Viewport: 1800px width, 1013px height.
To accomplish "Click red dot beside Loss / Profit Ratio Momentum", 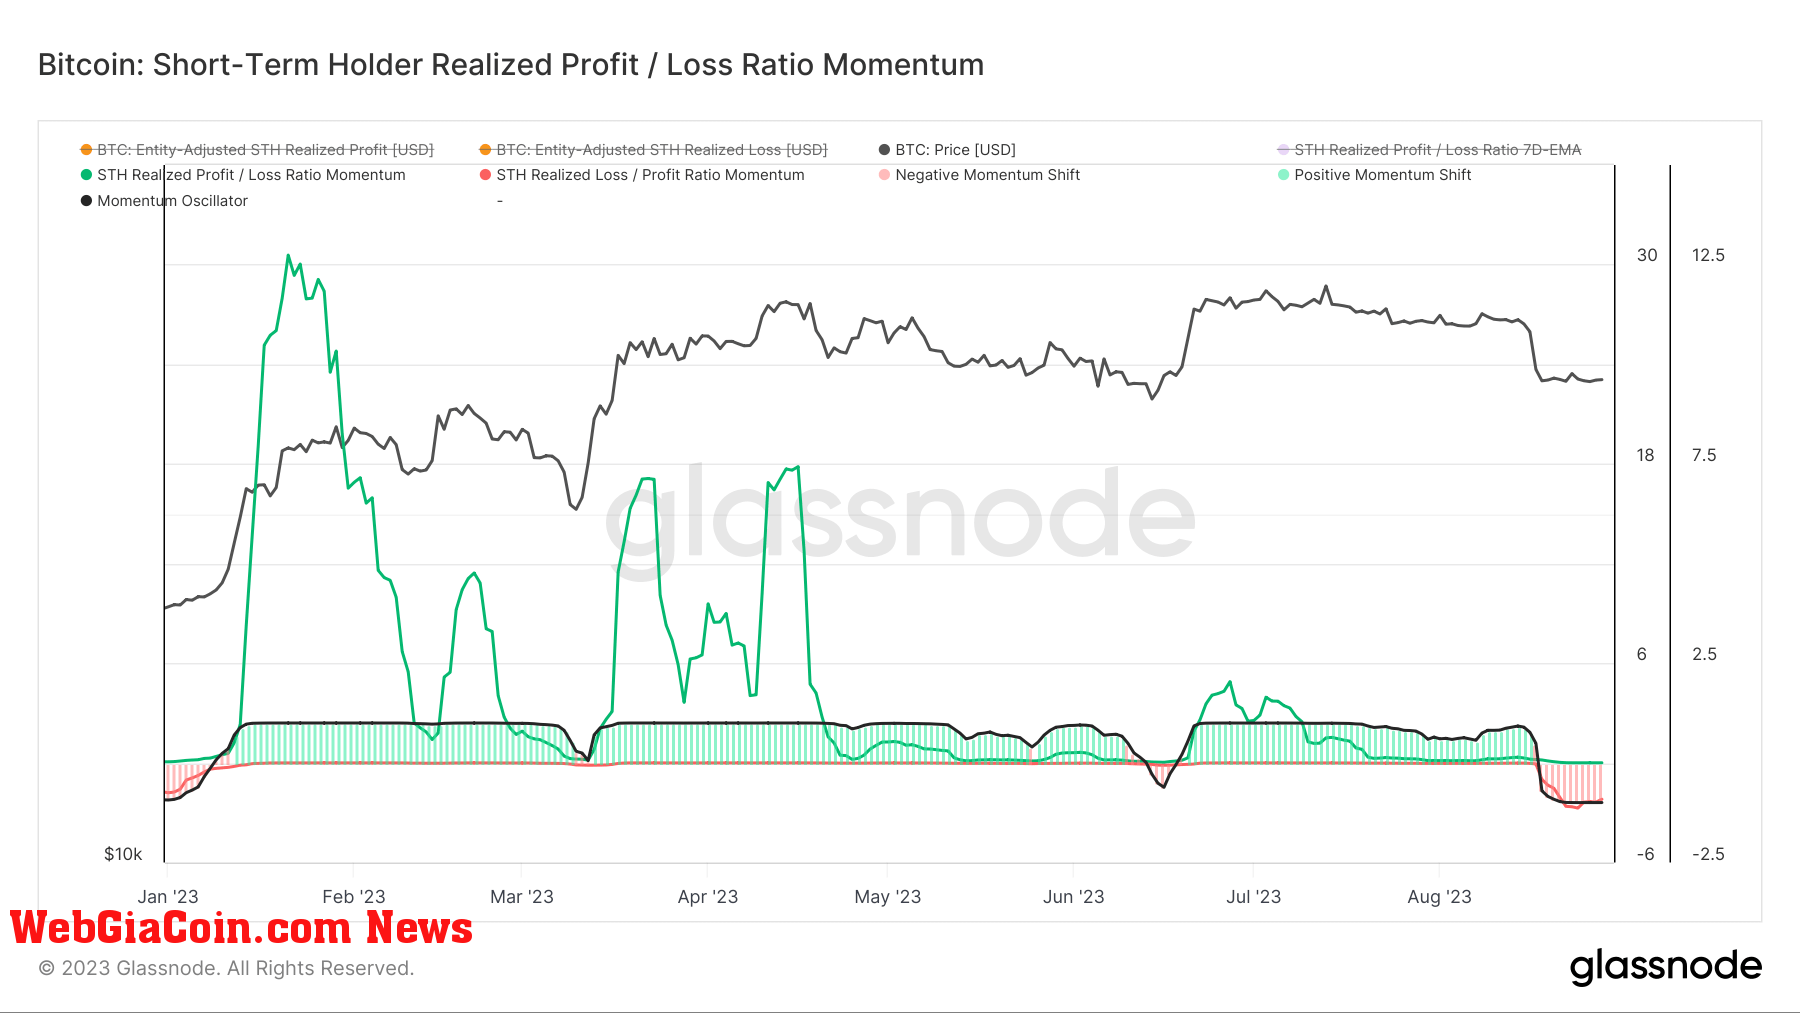I will click(485, 175).
